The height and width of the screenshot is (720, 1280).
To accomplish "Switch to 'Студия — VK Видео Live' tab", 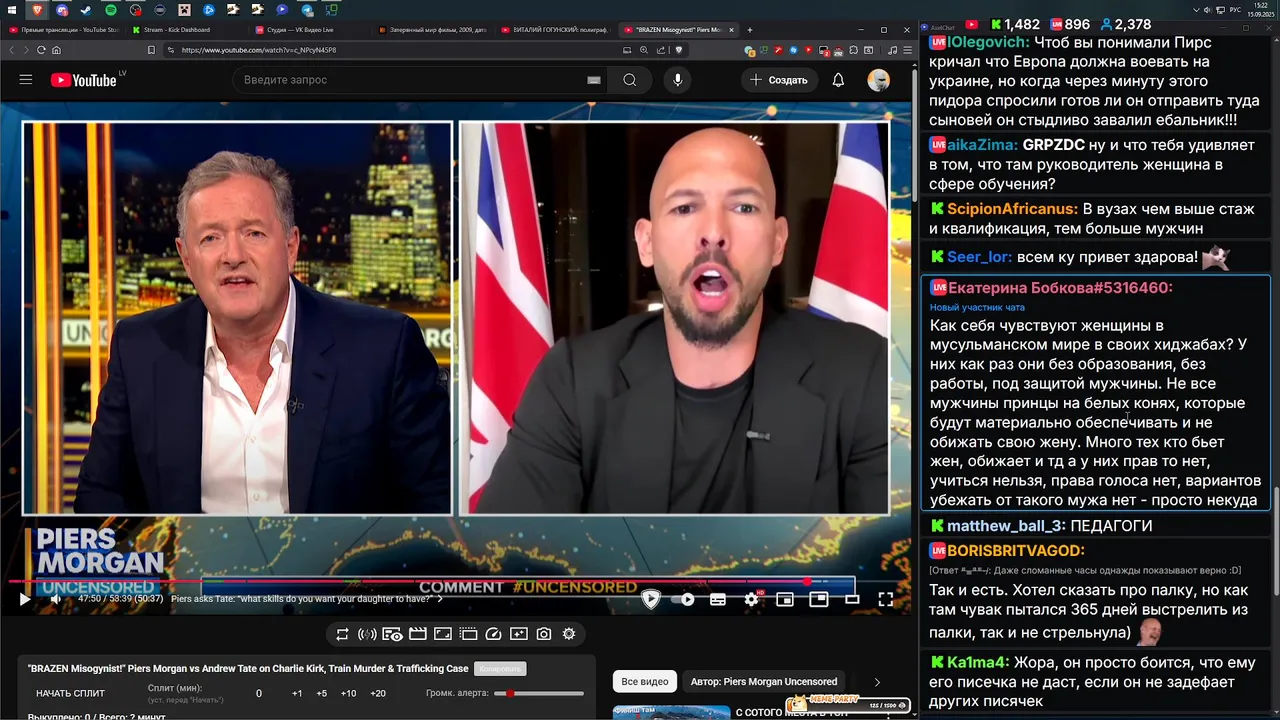I will coord(308,30).
